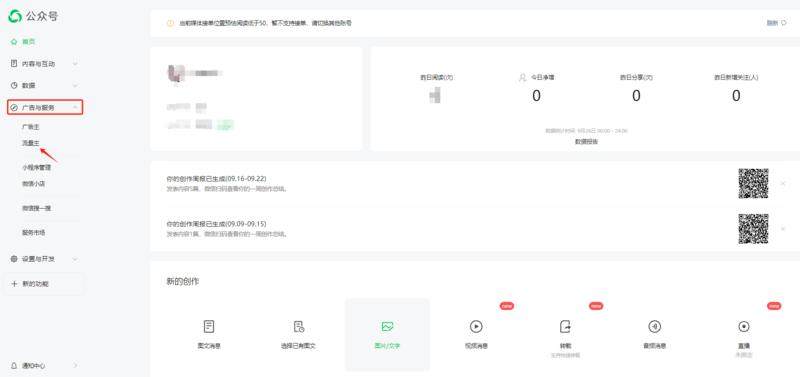Expand the 设置与开发 section

pyautogui.click(x=45, y=259)
